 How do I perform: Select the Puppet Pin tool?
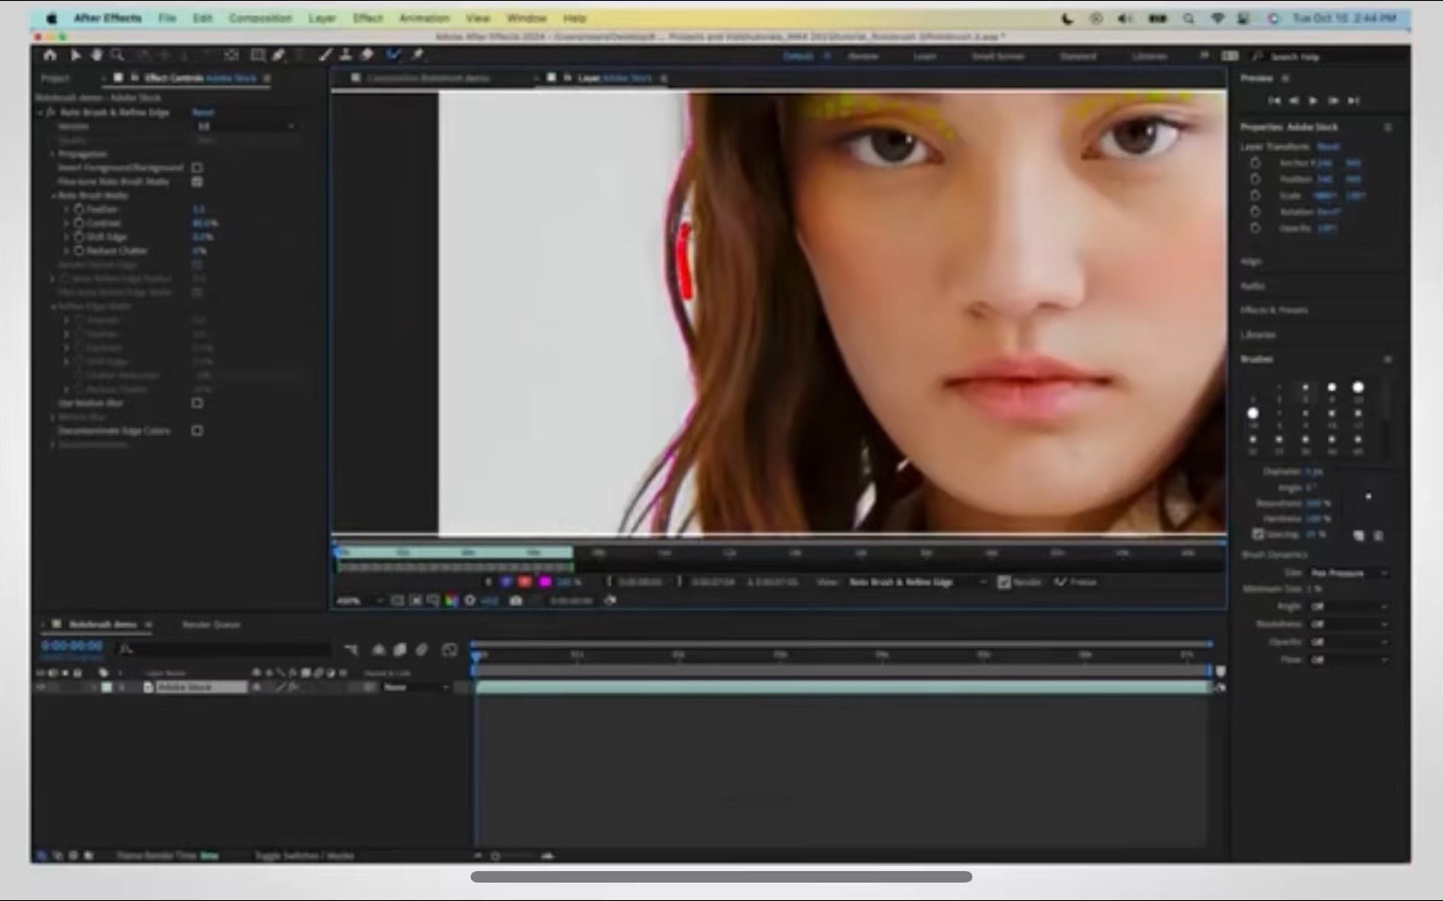(x=417, y=56)
